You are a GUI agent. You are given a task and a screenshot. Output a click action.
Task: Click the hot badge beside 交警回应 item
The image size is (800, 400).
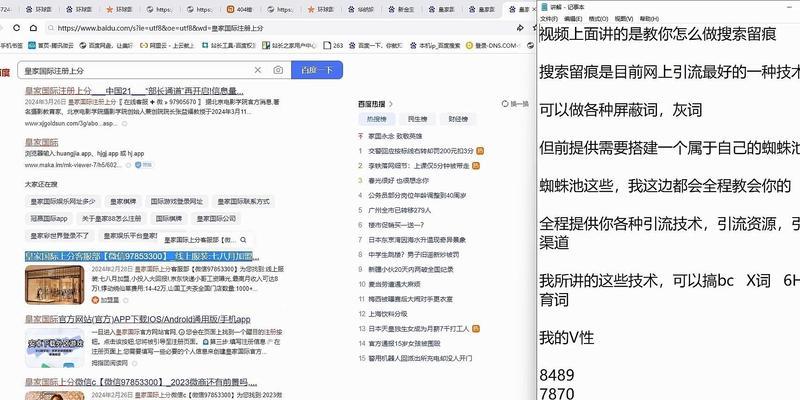(x=480, y=151)
